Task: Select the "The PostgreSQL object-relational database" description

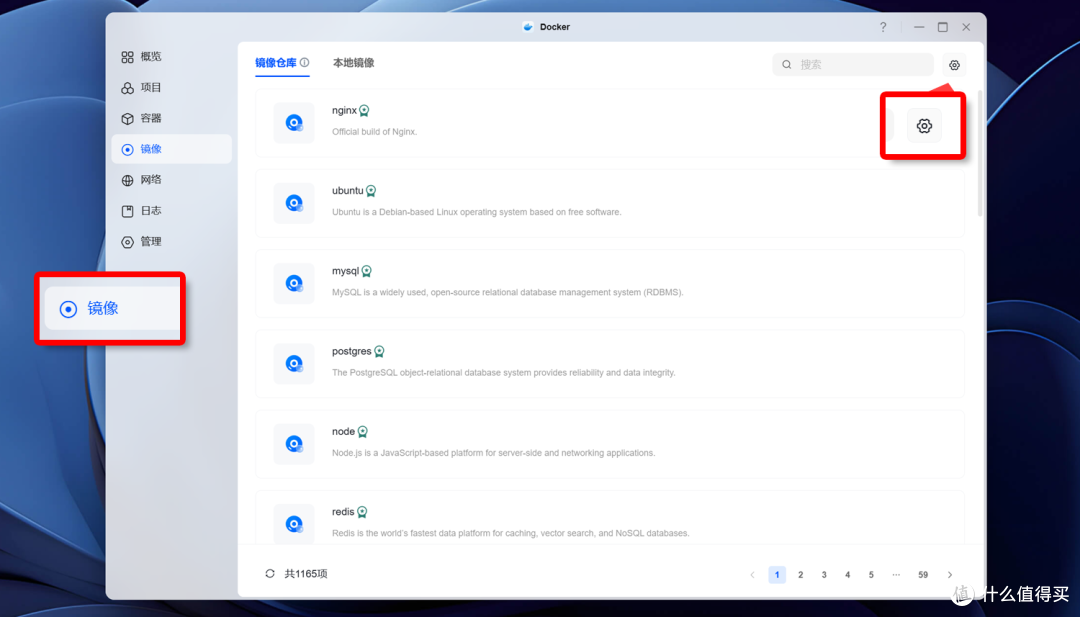Action: 503,373
